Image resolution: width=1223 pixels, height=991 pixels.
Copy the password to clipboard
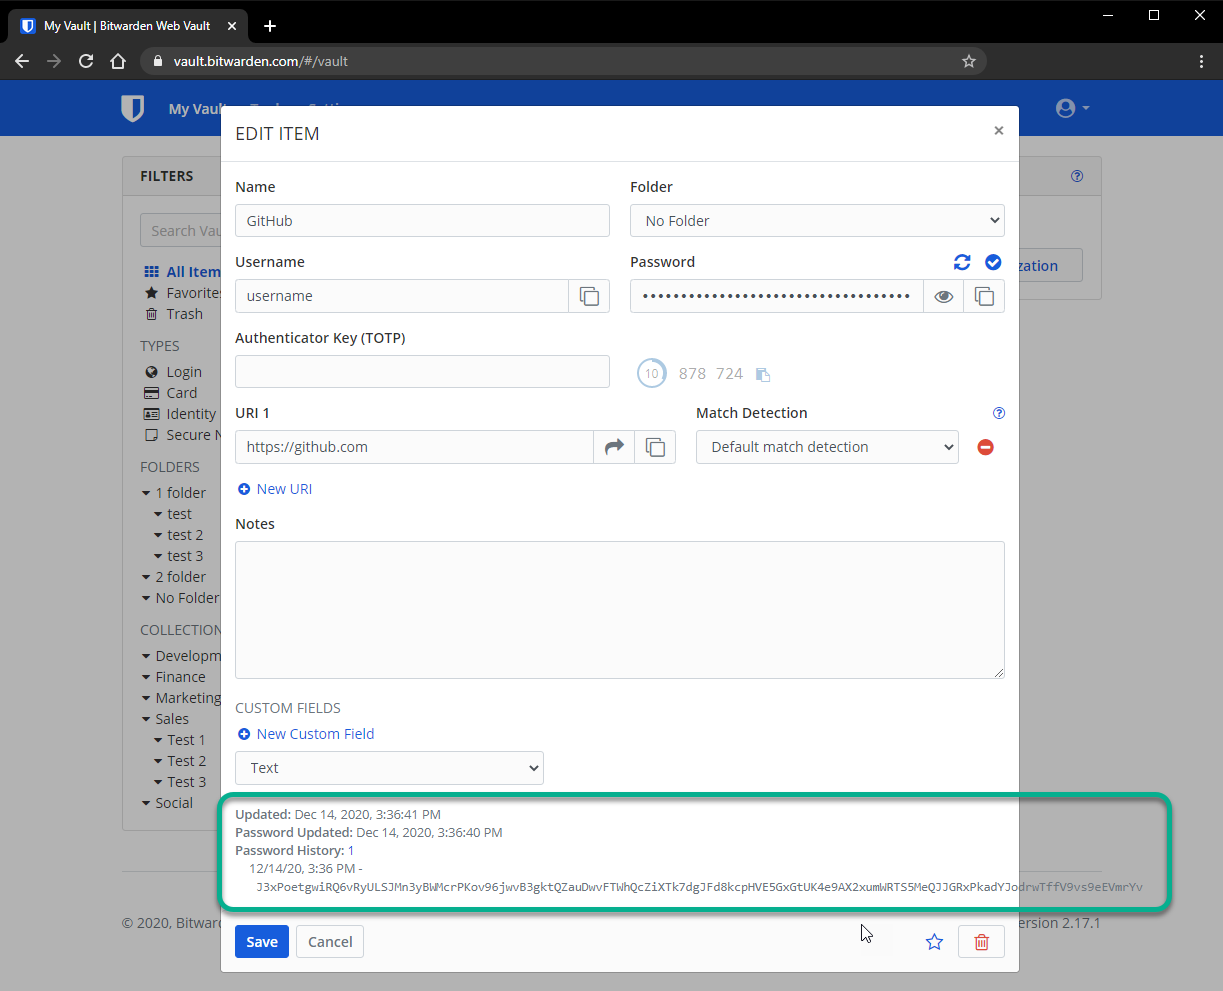pyautogui.click(x=984, y=295)
